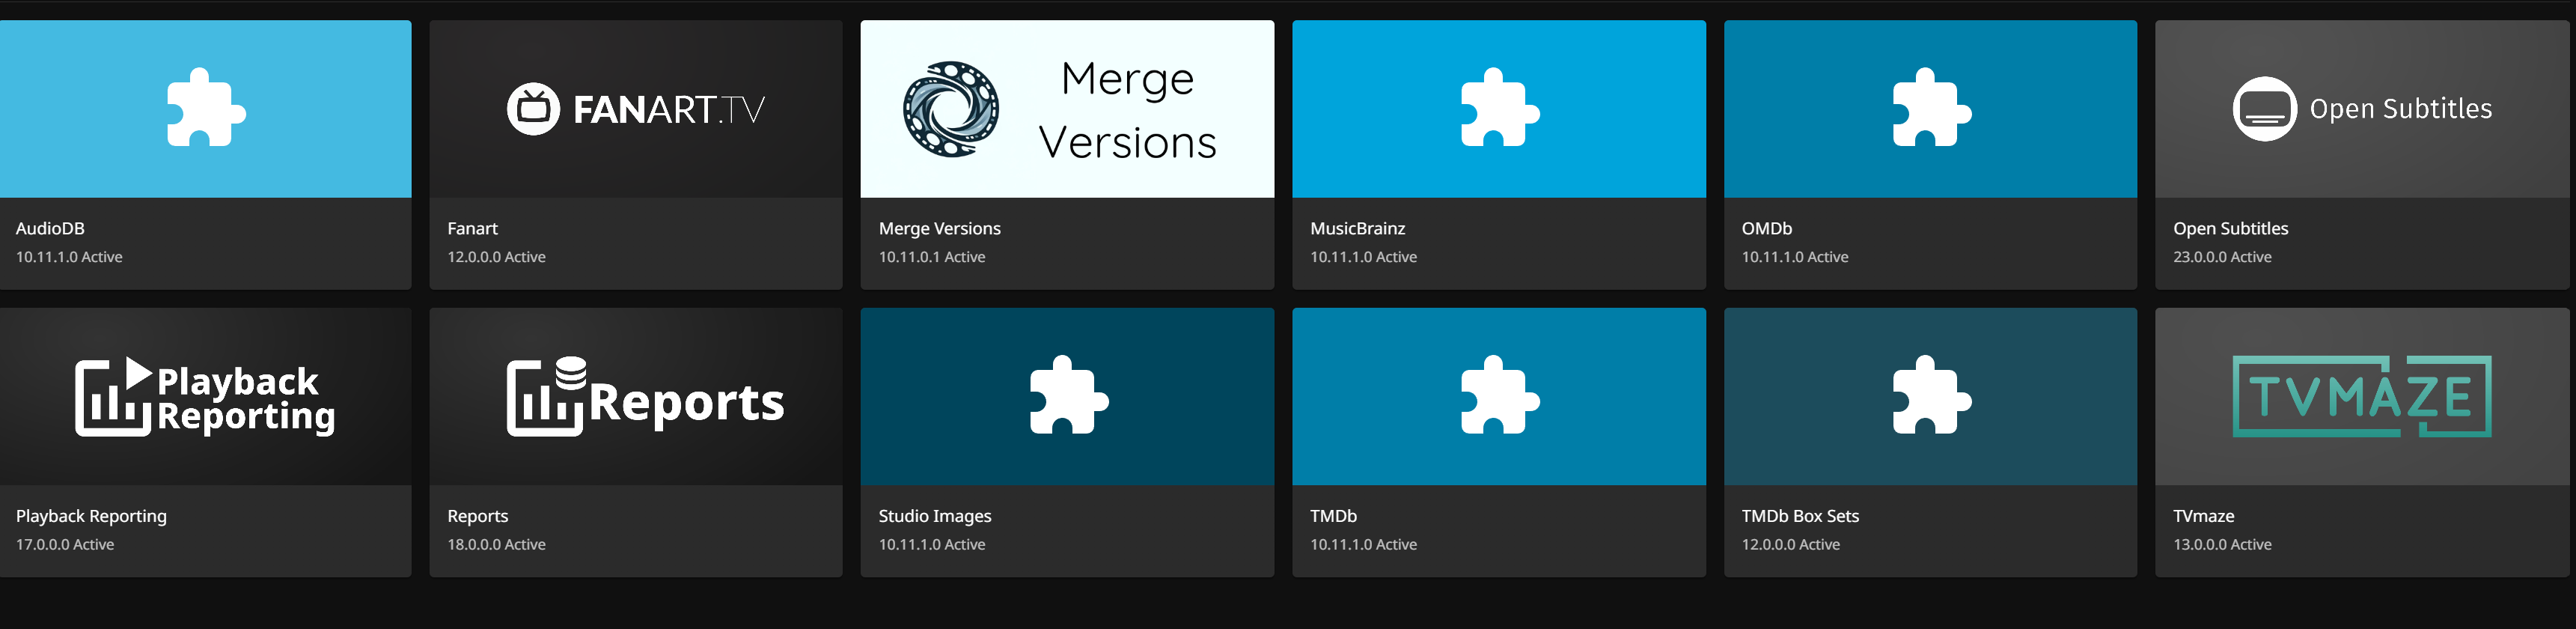Click the Studio Images puzzle piece icon

(1068, 396)
